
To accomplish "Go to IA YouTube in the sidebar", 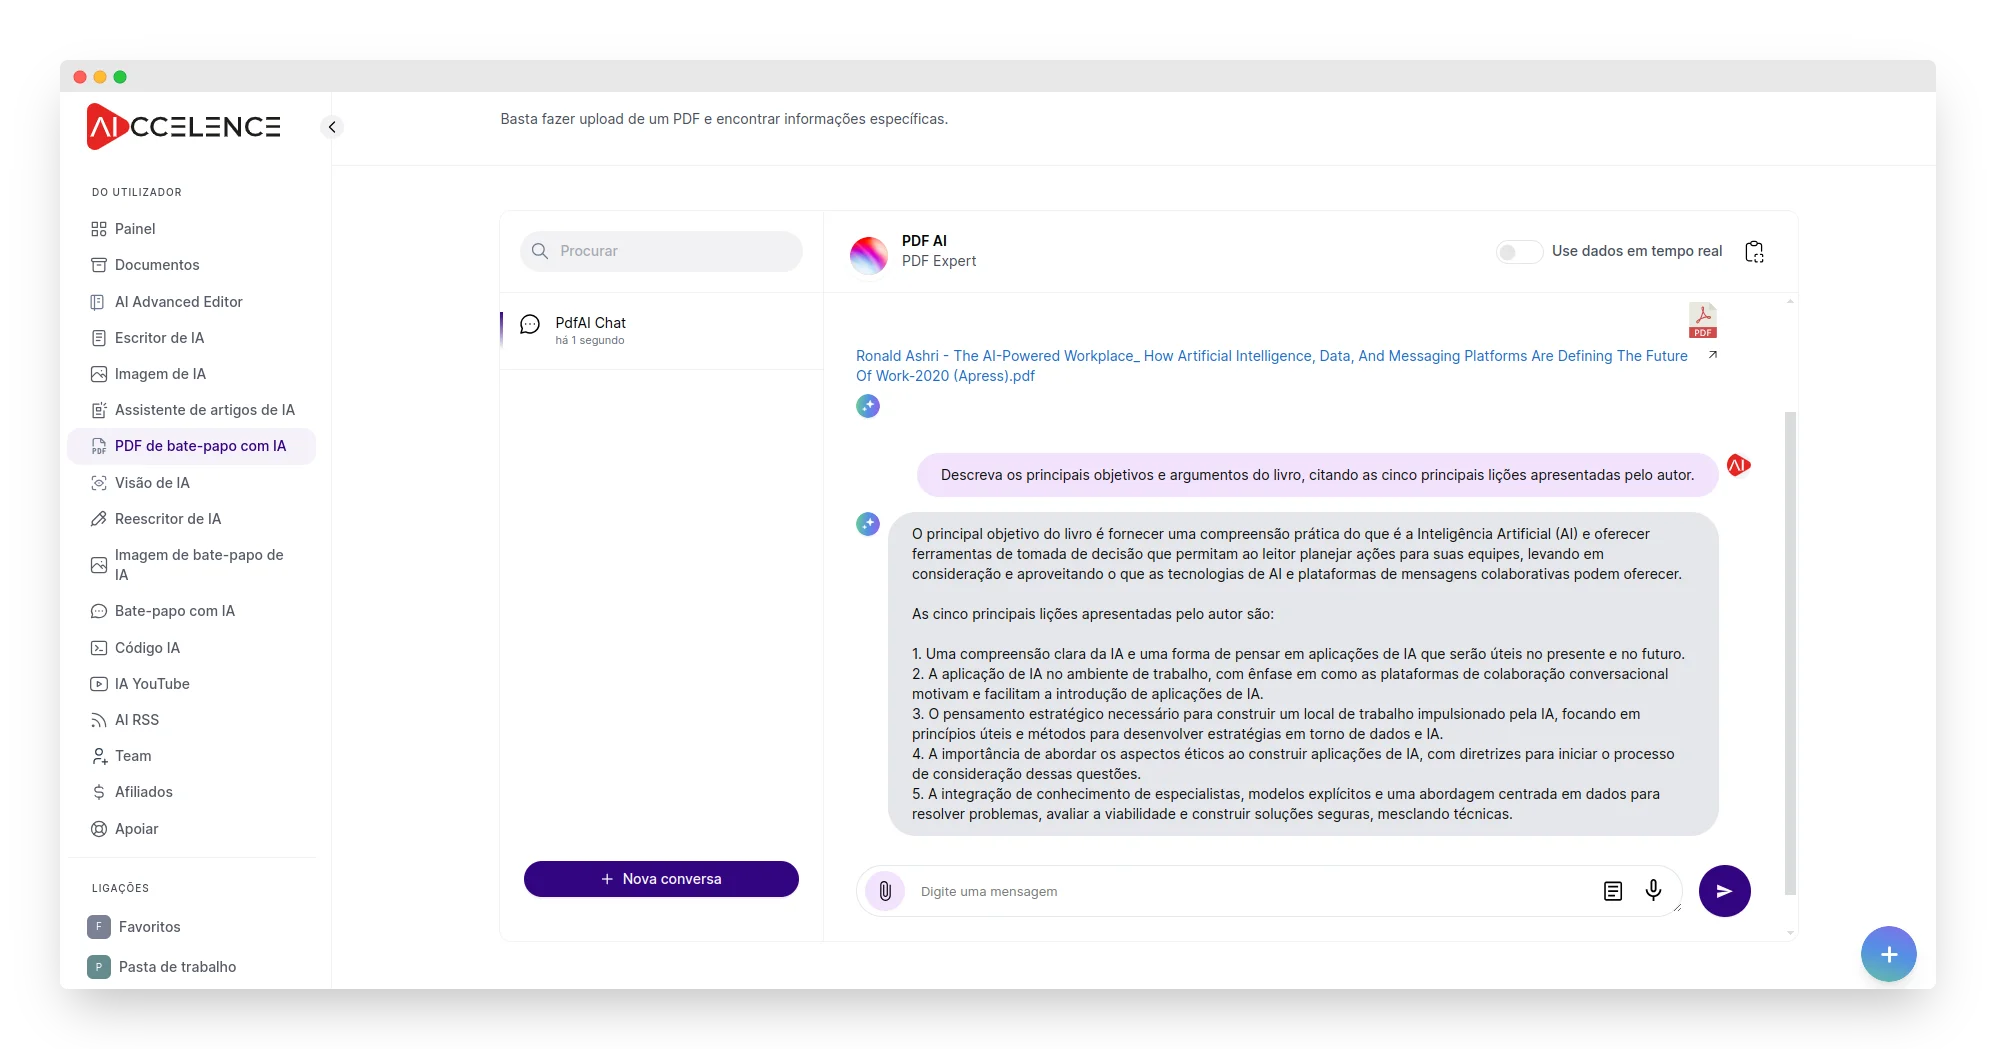I will (x=152, y=684).
